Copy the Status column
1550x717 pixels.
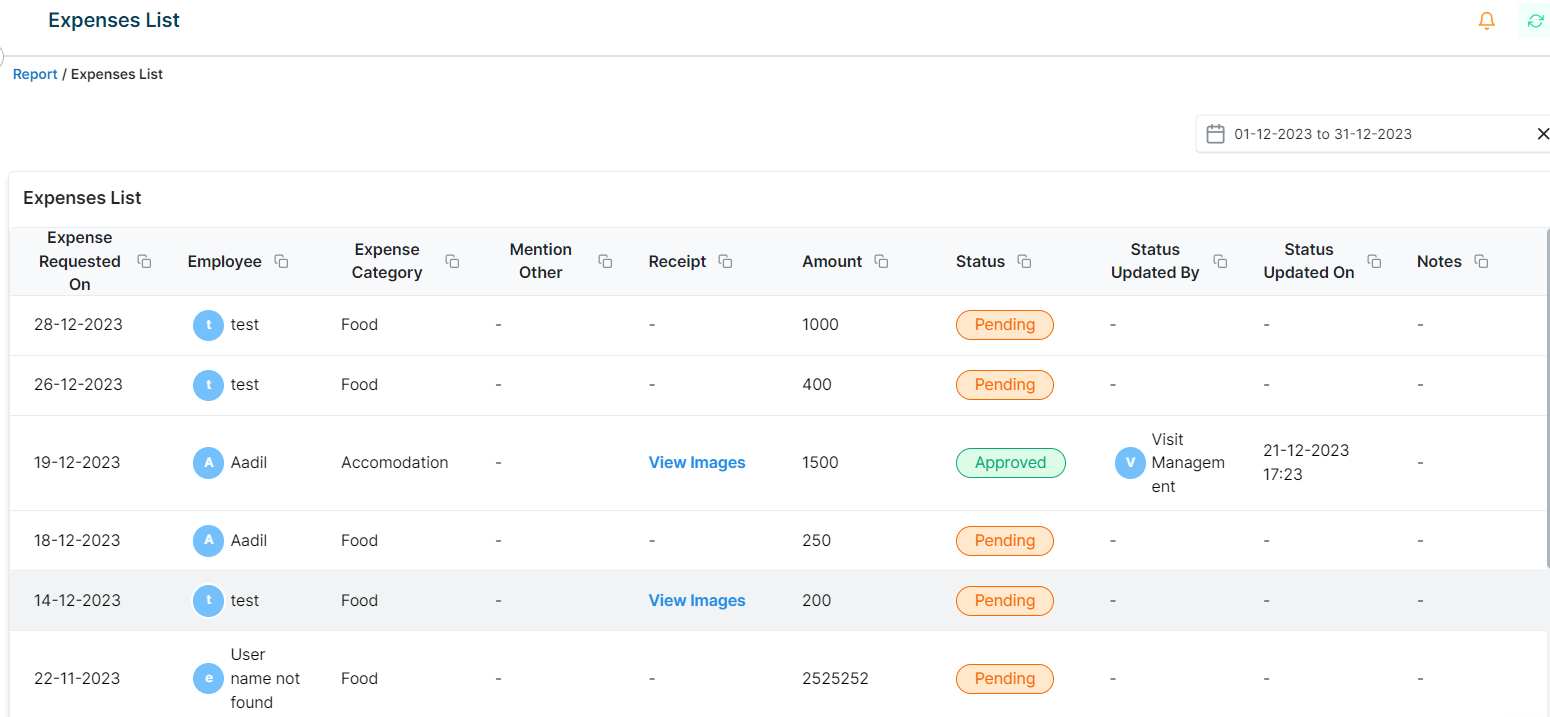(1024, 262)
